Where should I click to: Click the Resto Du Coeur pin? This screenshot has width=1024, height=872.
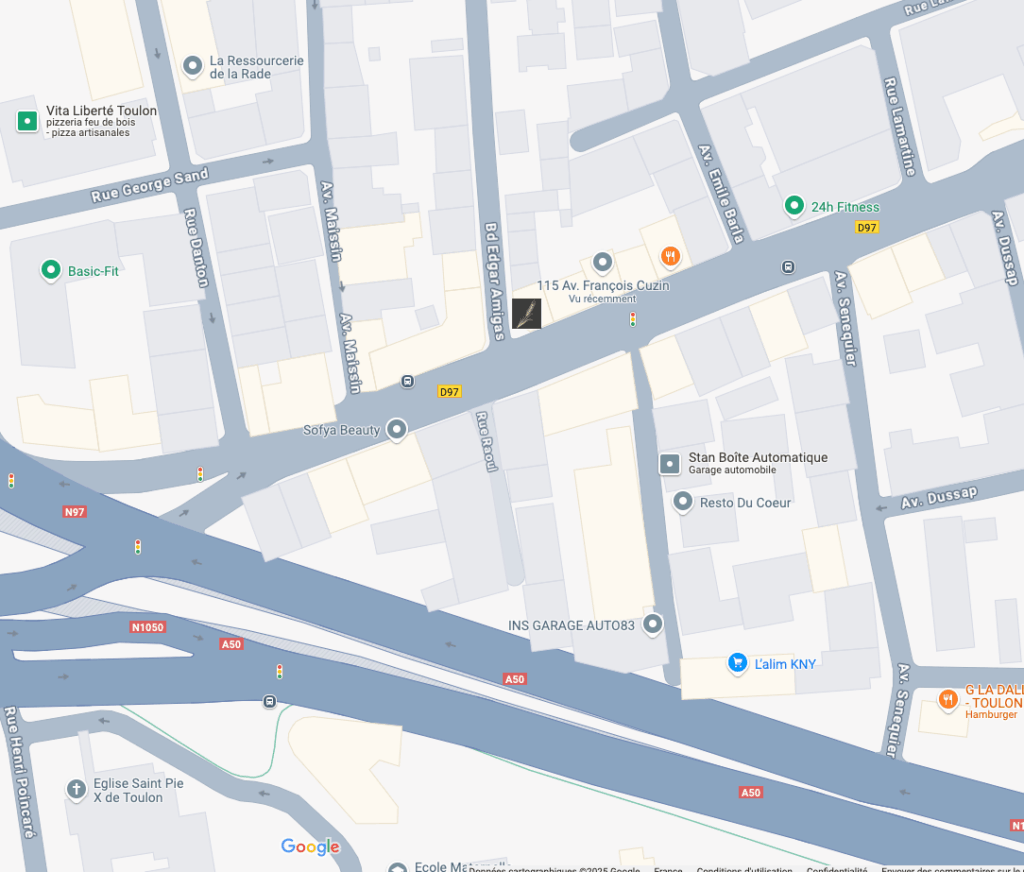(682, 502)
